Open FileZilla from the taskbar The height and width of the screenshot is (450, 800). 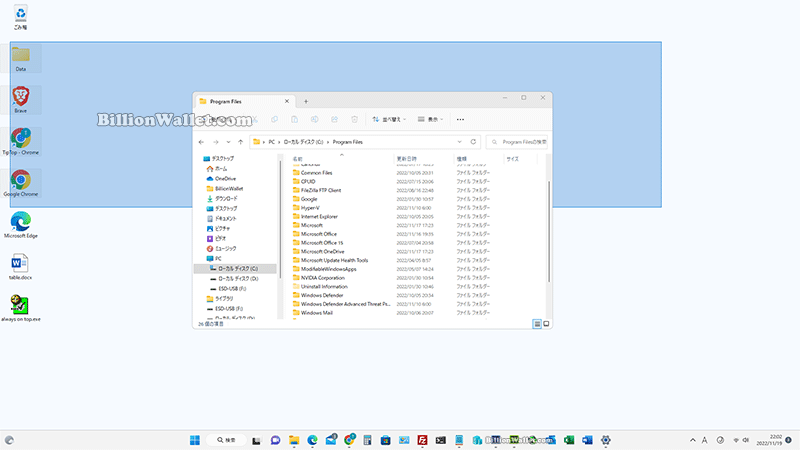(x=422, y=440)
